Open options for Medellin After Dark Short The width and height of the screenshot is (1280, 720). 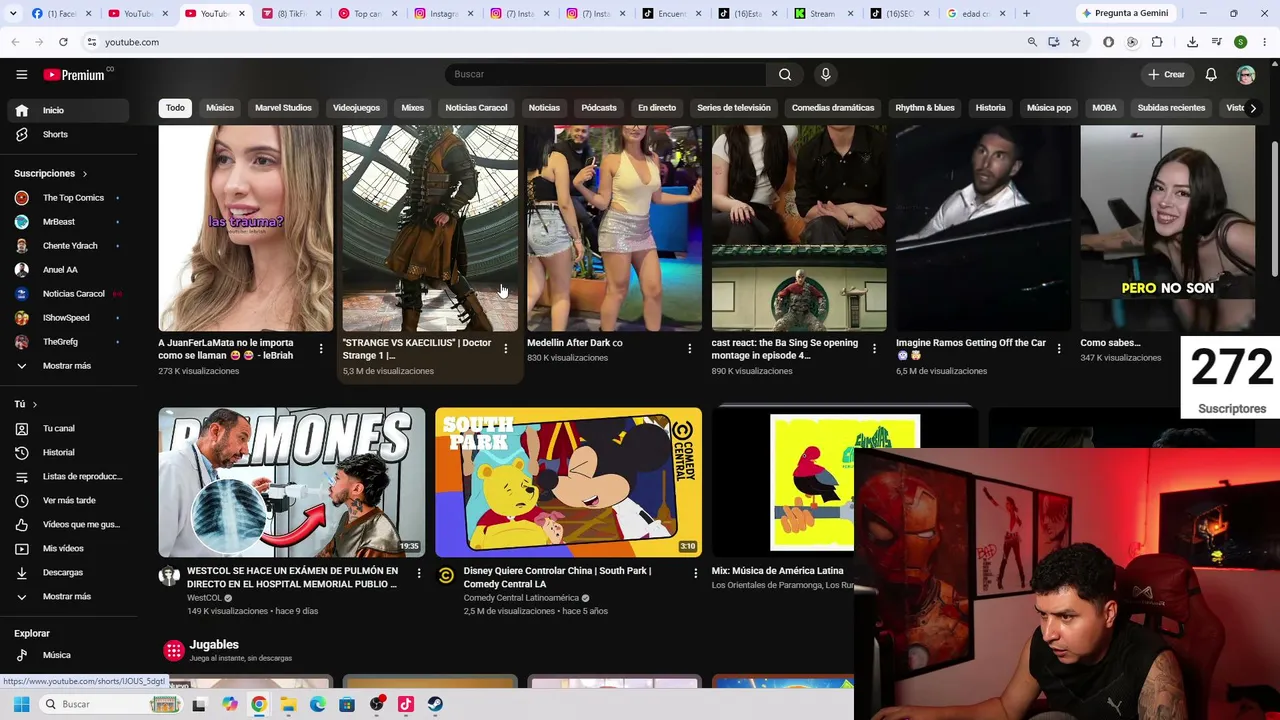(689, 349)
